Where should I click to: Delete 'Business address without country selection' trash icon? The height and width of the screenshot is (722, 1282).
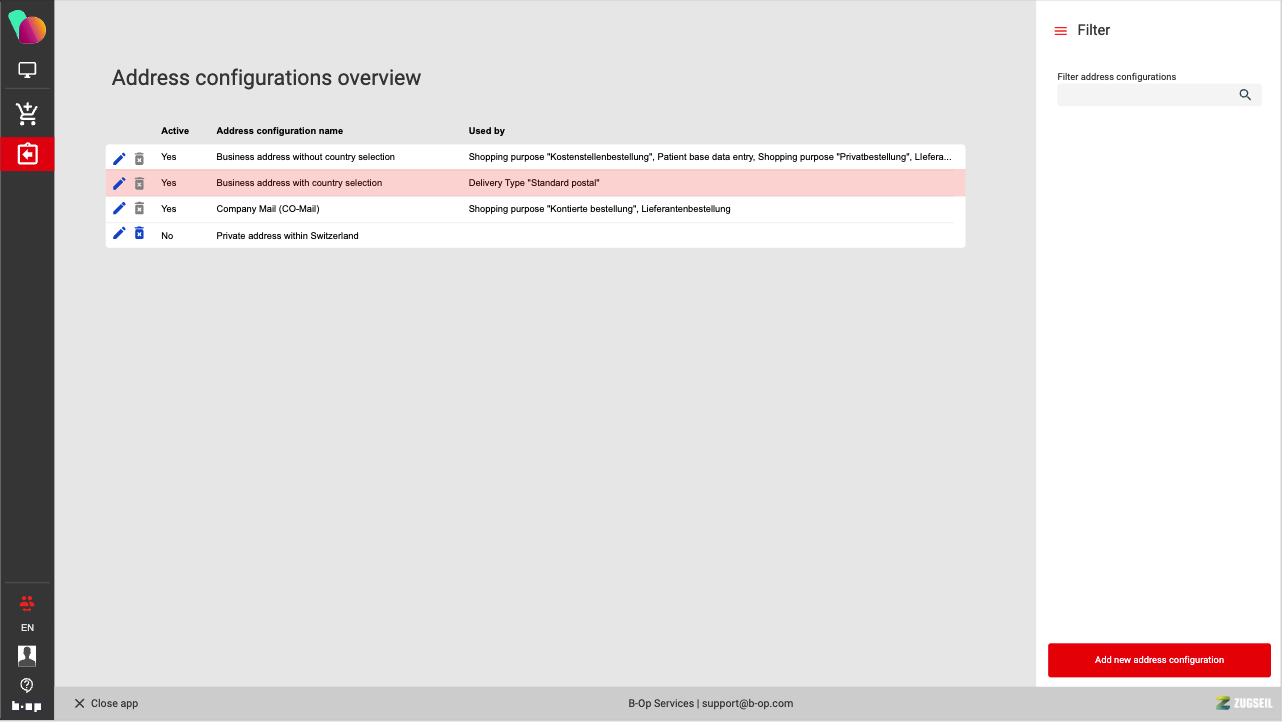139,158
